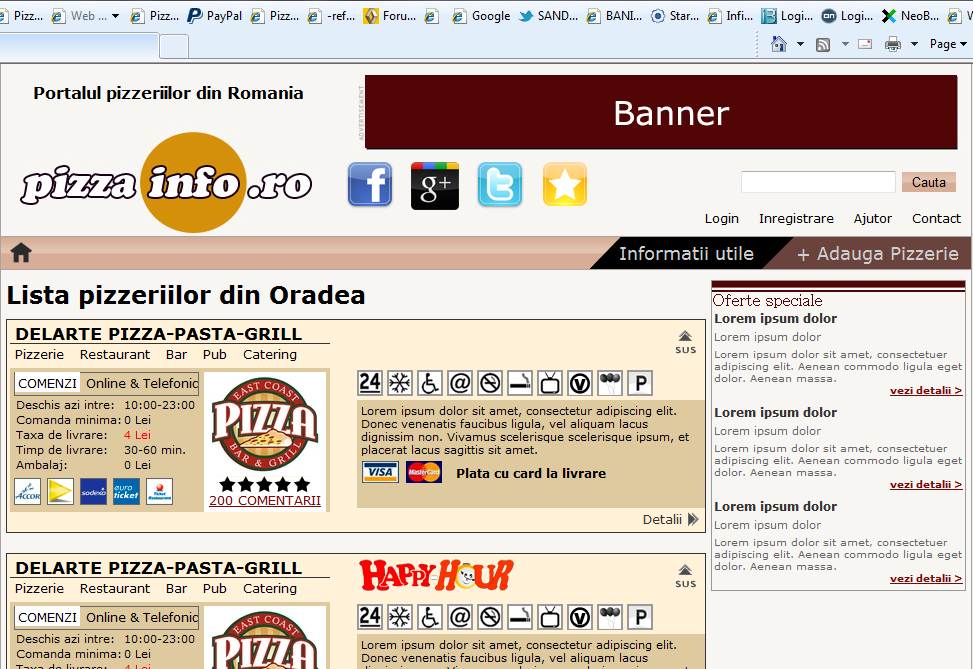Open the Google favorite
This screenshot has height=669, width=973.
pos(482,16)
